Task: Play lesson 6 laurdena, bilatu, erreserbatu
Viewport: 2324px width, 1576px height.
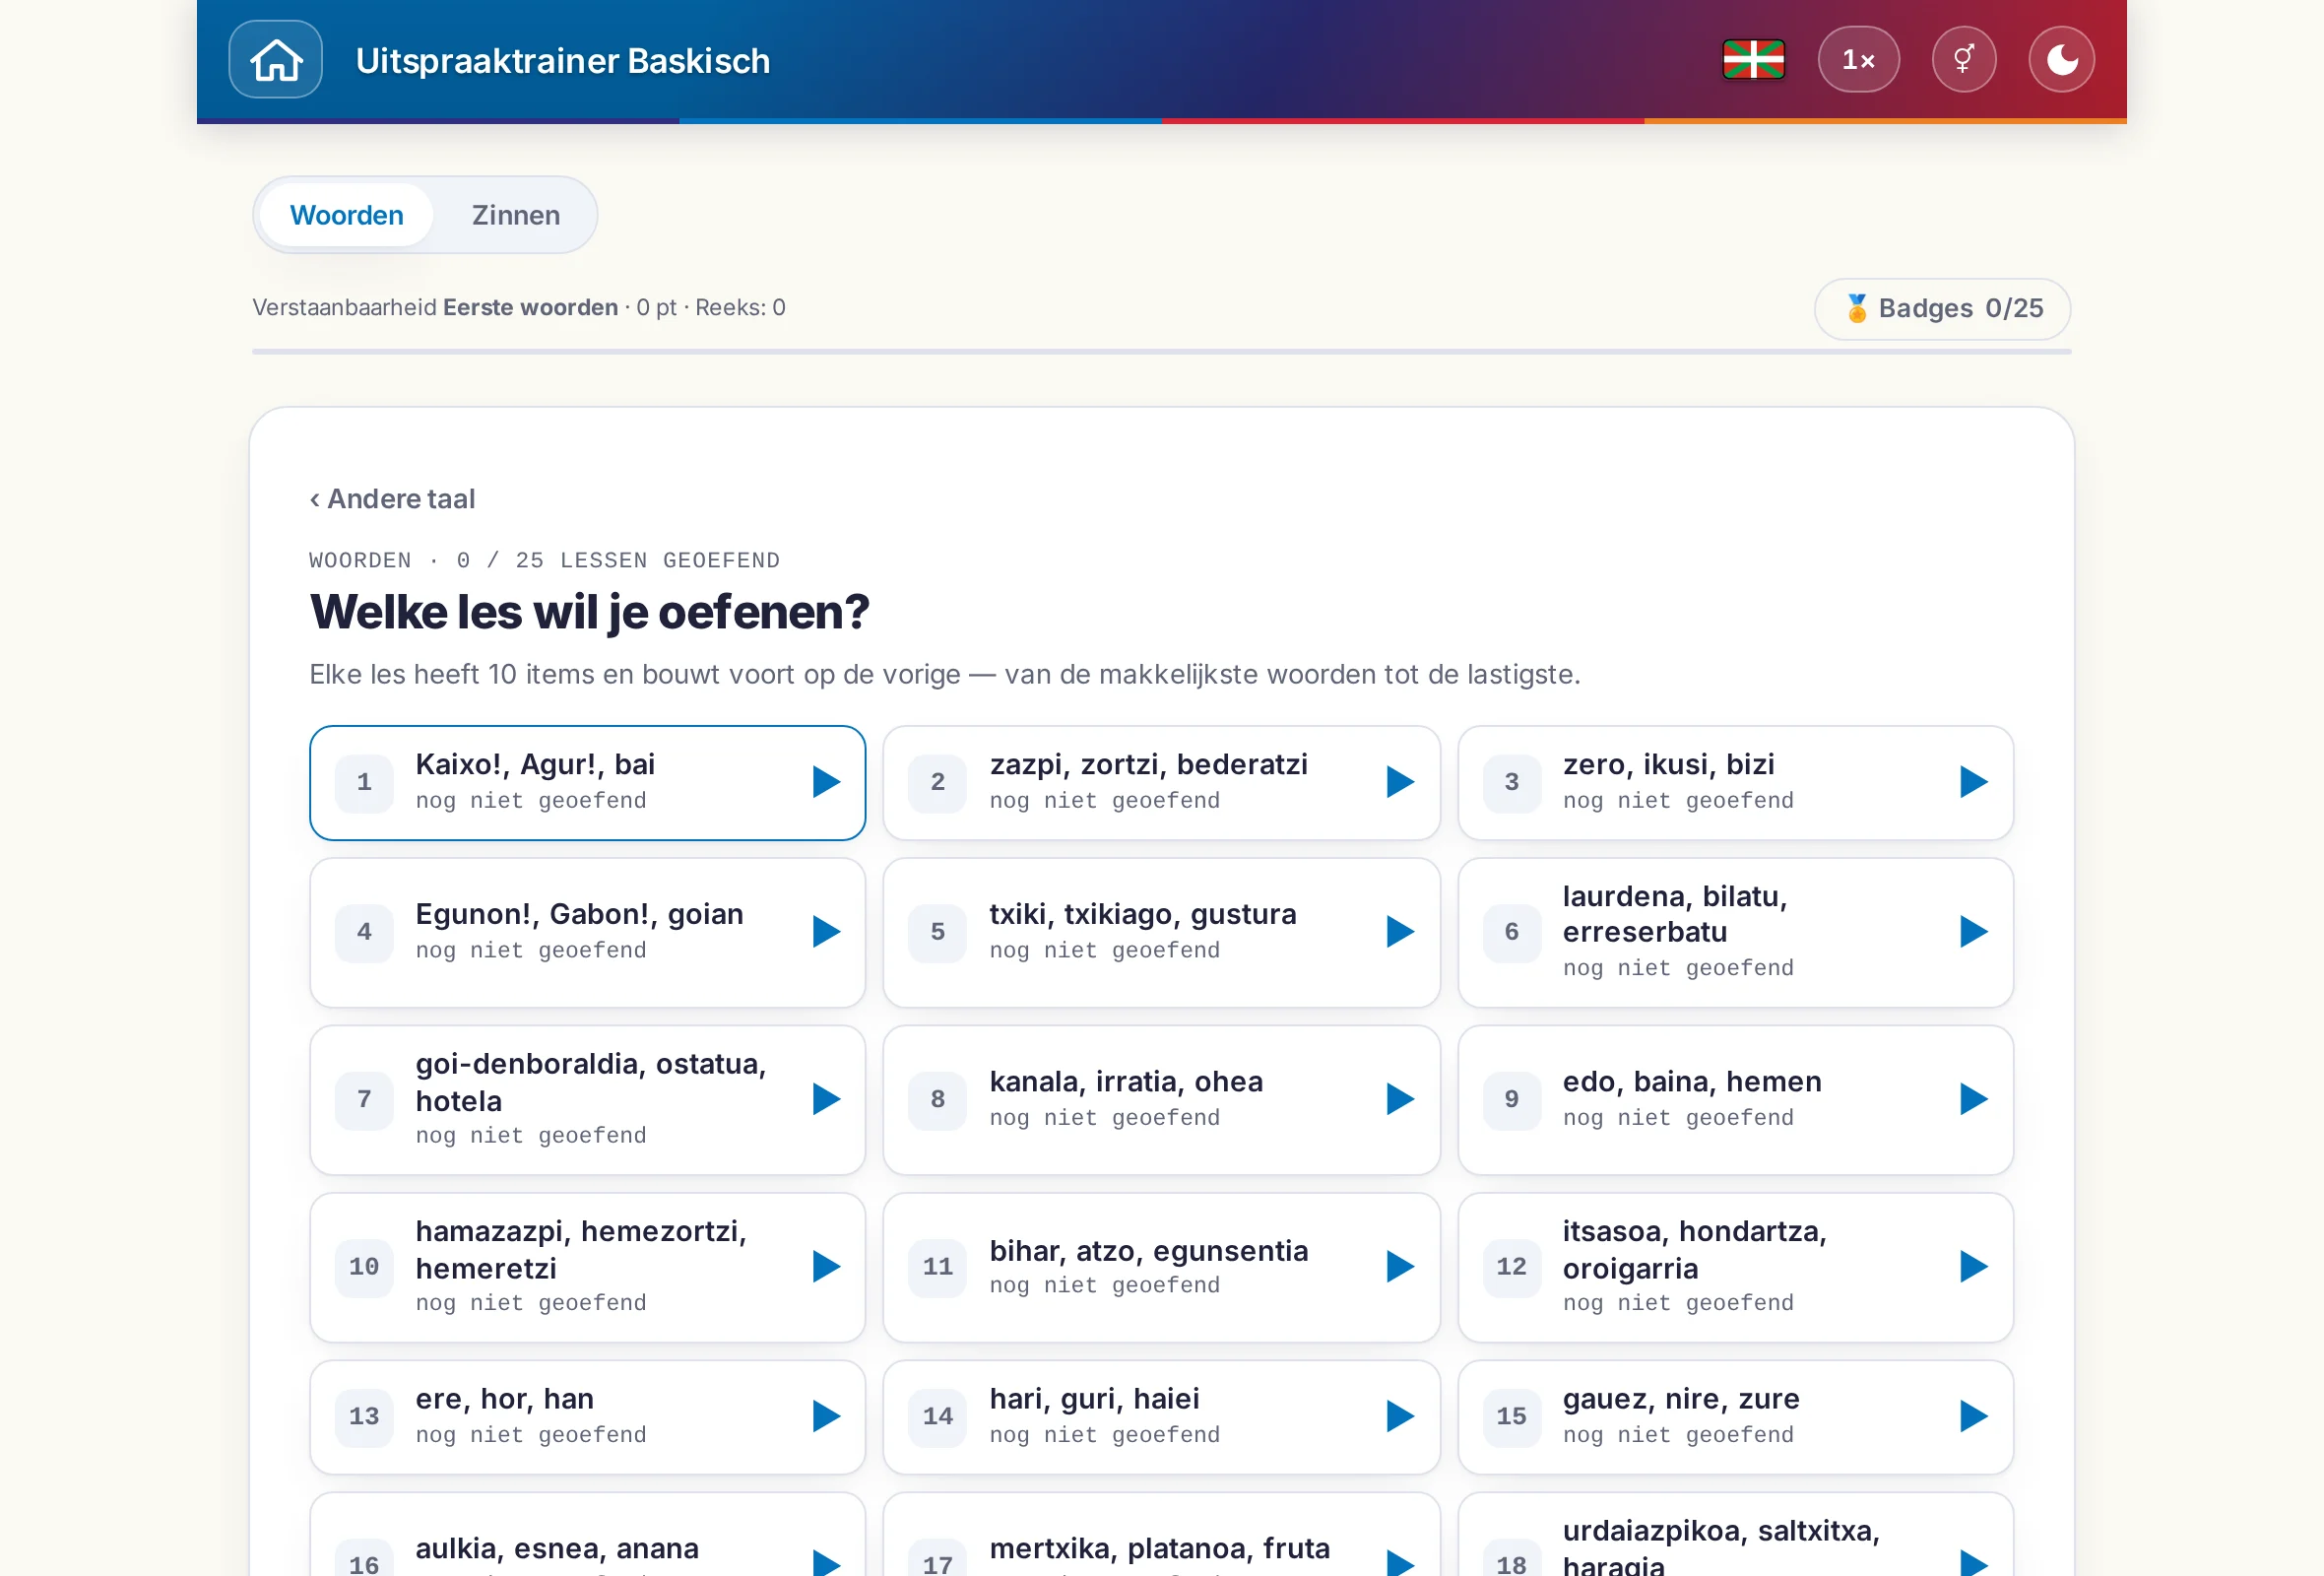Action: [x=1973, y=932]
